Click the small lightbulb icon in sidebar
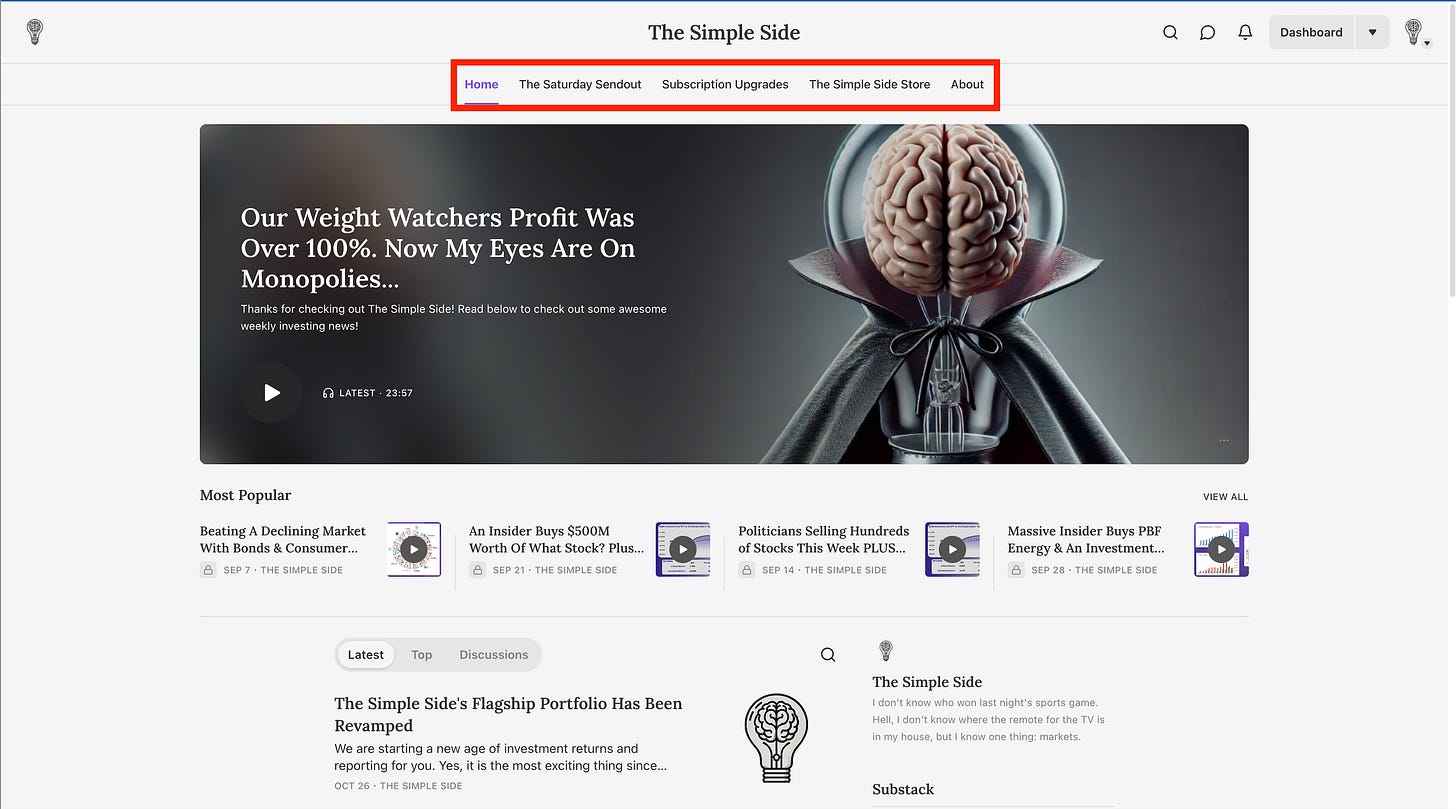Viewport: 1456px width, 809px height. (885, 651)
